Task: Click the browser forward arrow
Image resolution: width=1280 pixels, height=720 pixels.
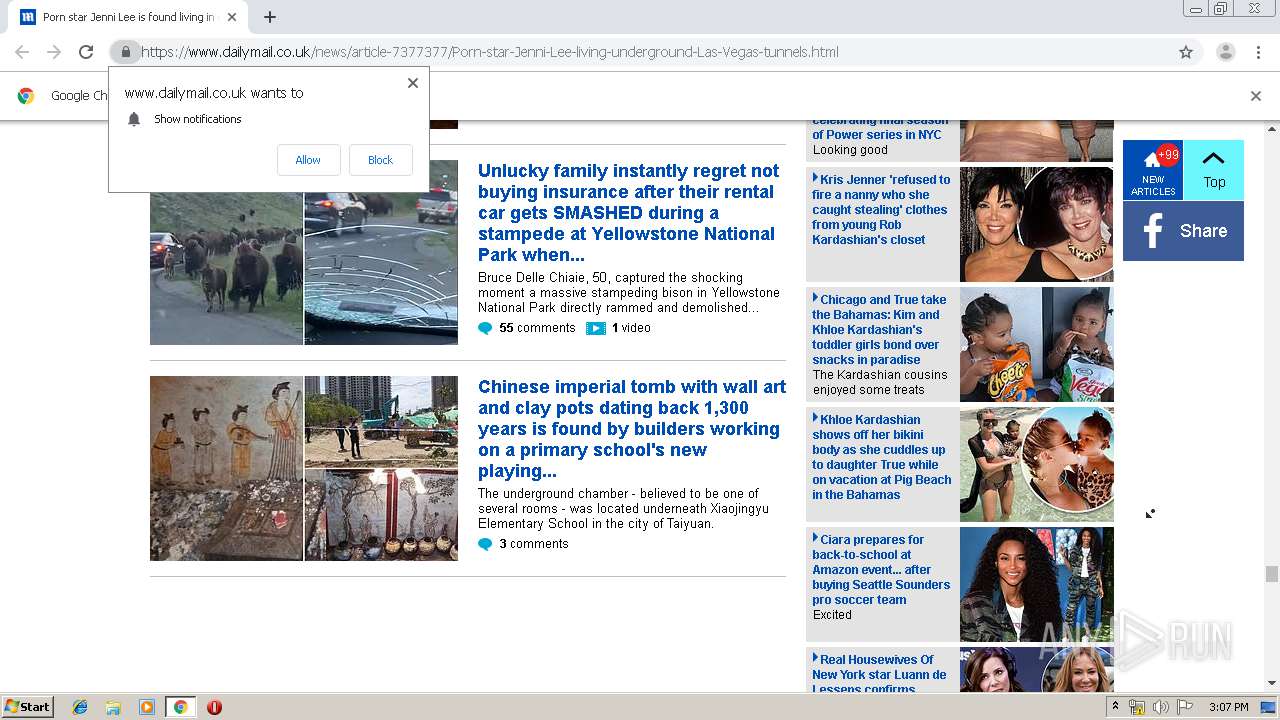Action: (54, 52)
